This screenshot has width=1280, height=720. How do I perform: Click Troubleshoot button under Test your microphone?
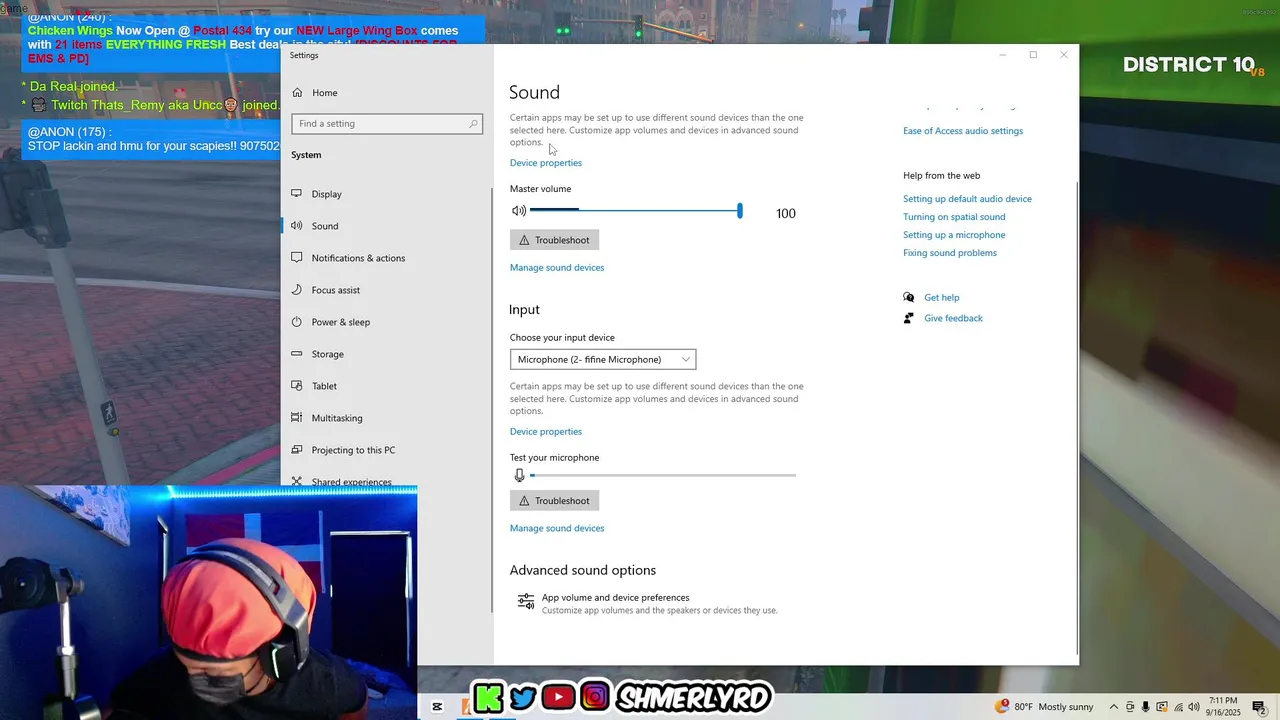(x=554, y=501)
